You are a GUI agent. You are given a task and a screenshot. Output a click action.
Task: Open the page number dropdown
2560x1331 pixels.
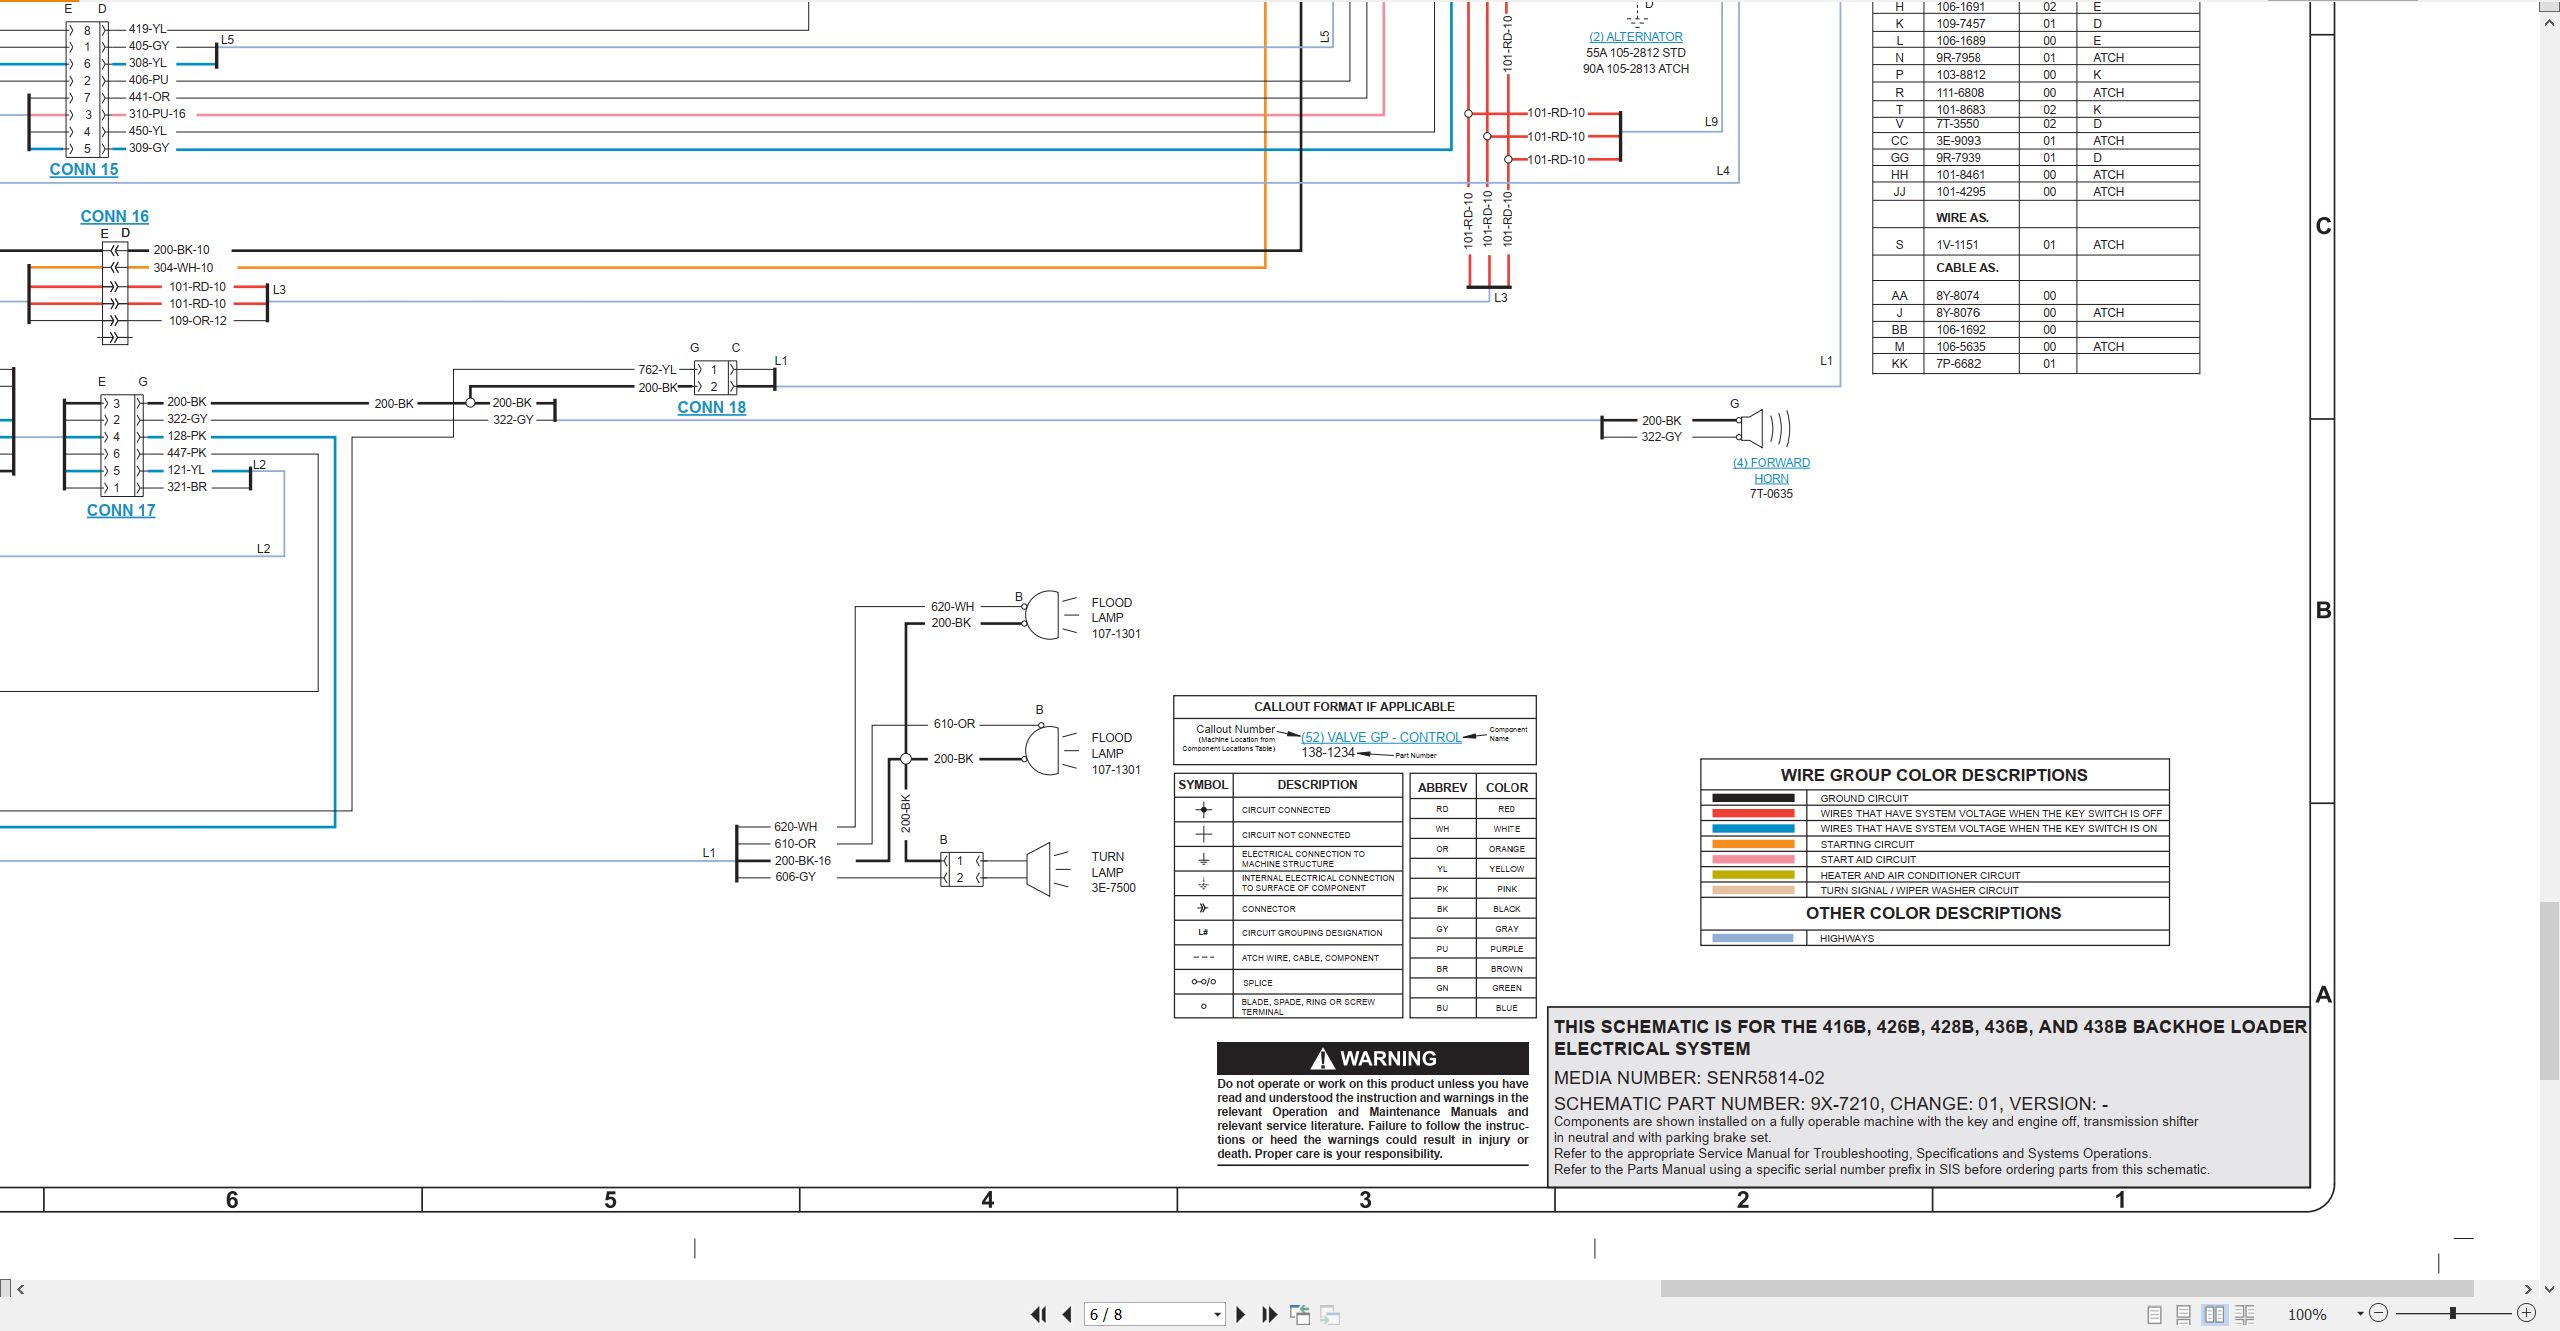tap(1217, 1314)
